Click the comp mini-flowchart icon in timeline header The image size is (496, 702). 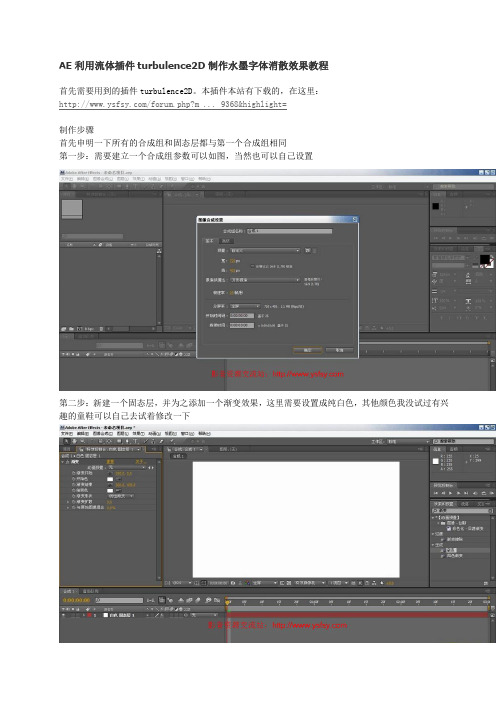point(150,600)
